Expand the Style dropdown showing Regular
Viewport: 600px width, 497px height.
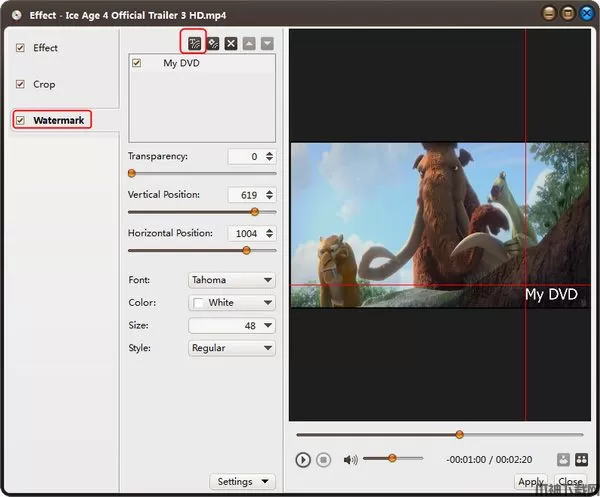click(x=231, y=348)
